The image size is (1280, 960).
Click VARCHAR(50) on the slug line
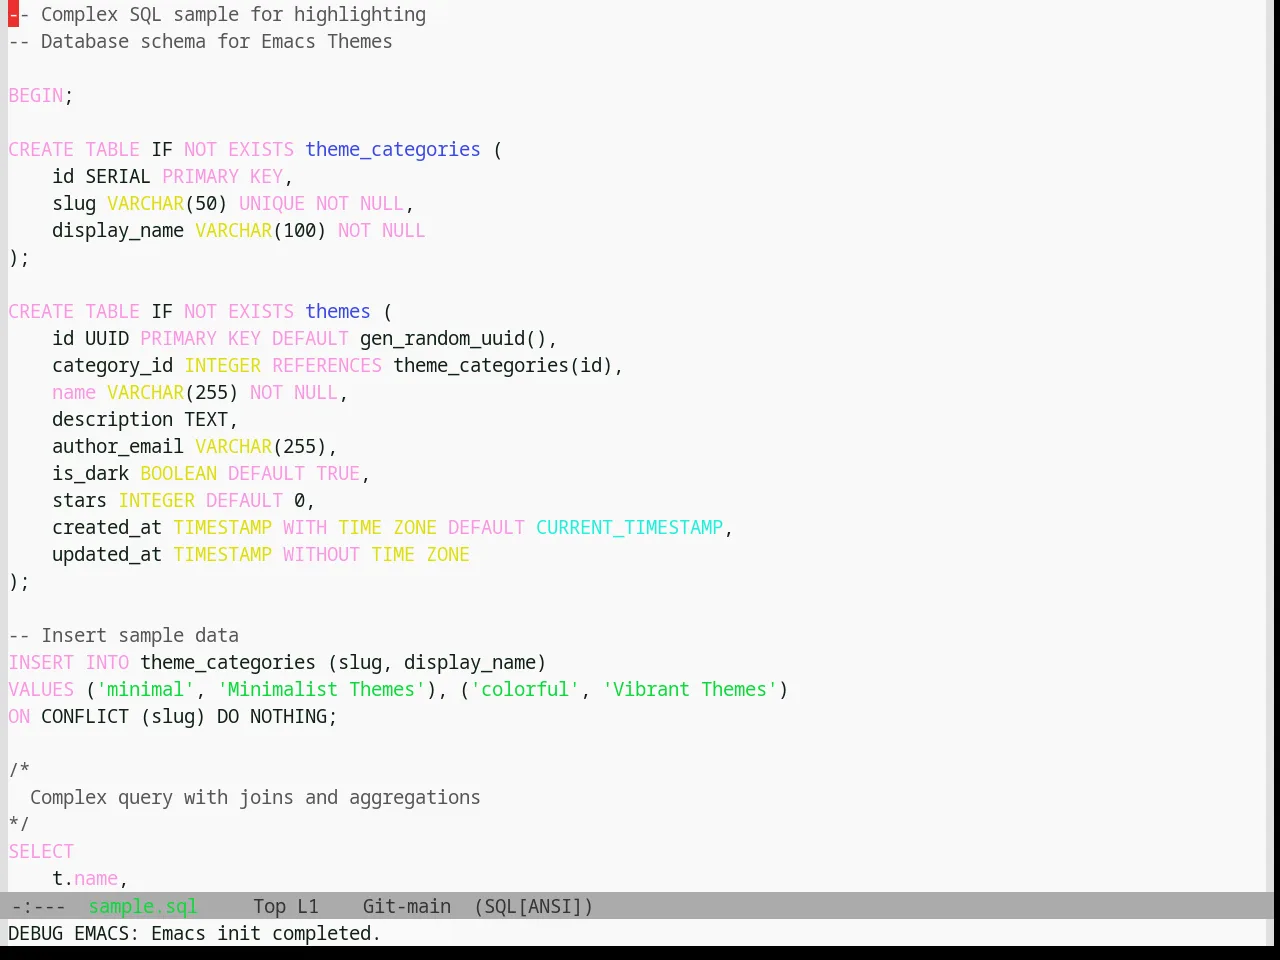click(167, 204)
